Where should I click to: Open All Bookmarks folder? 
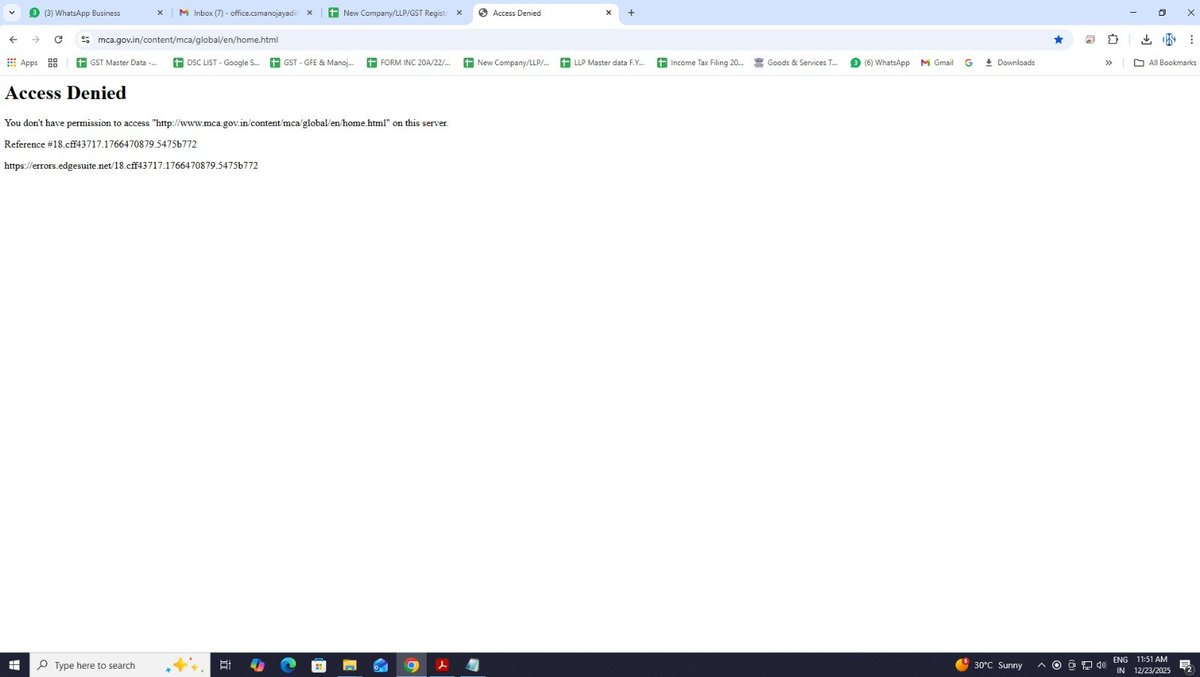(x=1165, y=62)
